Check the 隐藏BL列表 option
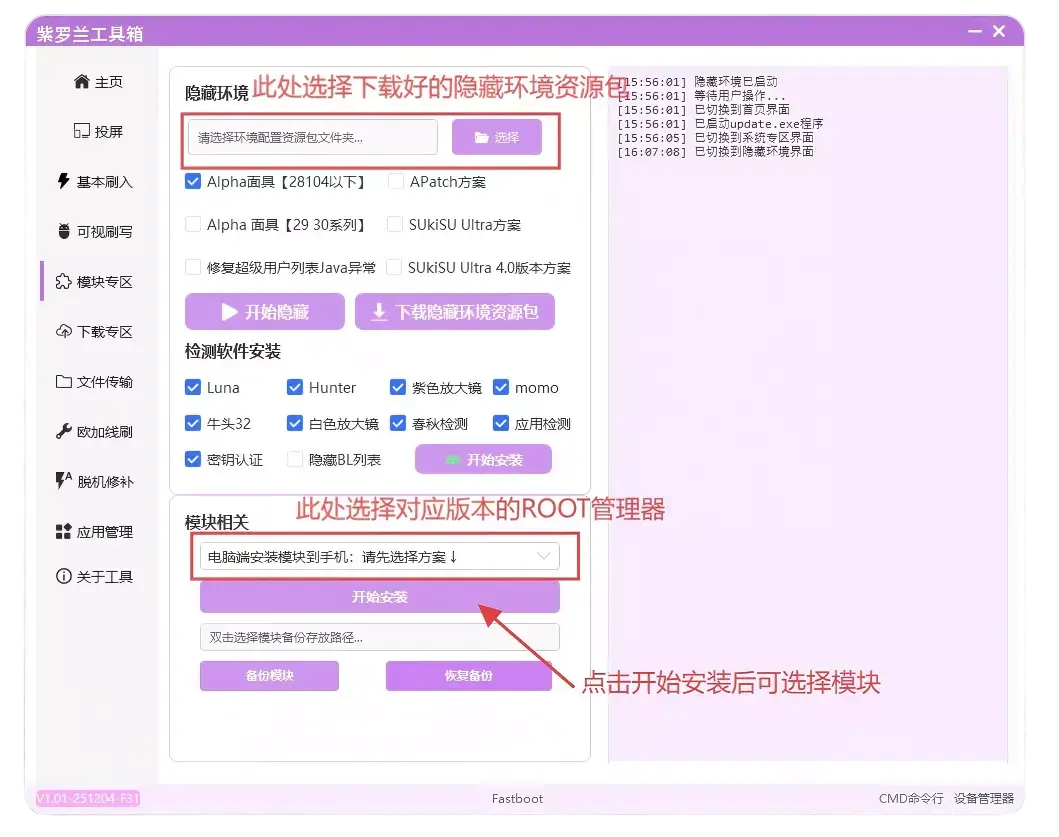The image size is (1059, 837). tap(296, 459)
